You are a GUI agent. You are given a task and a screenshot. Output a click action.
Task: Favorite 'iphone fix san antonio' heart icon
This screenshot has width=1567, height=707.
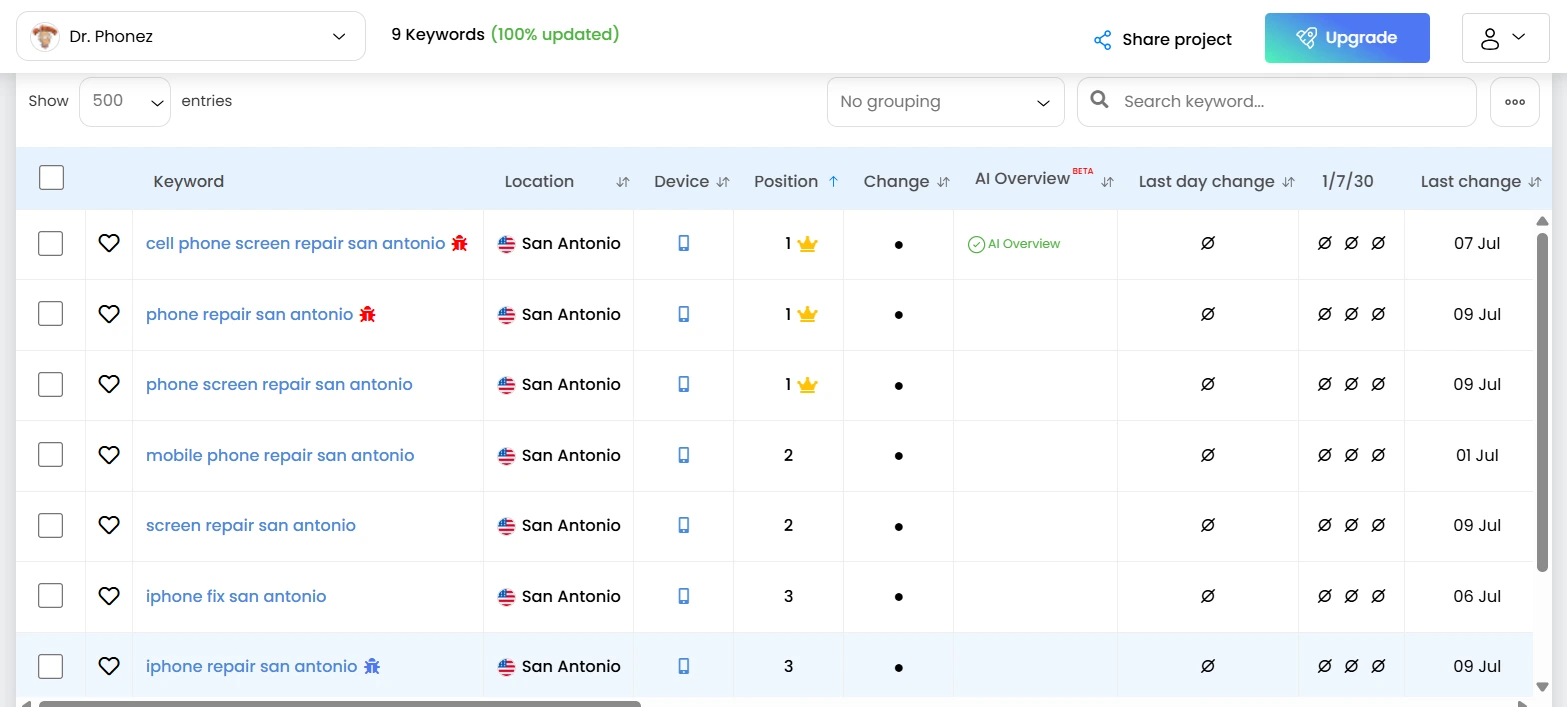point(109,596)
